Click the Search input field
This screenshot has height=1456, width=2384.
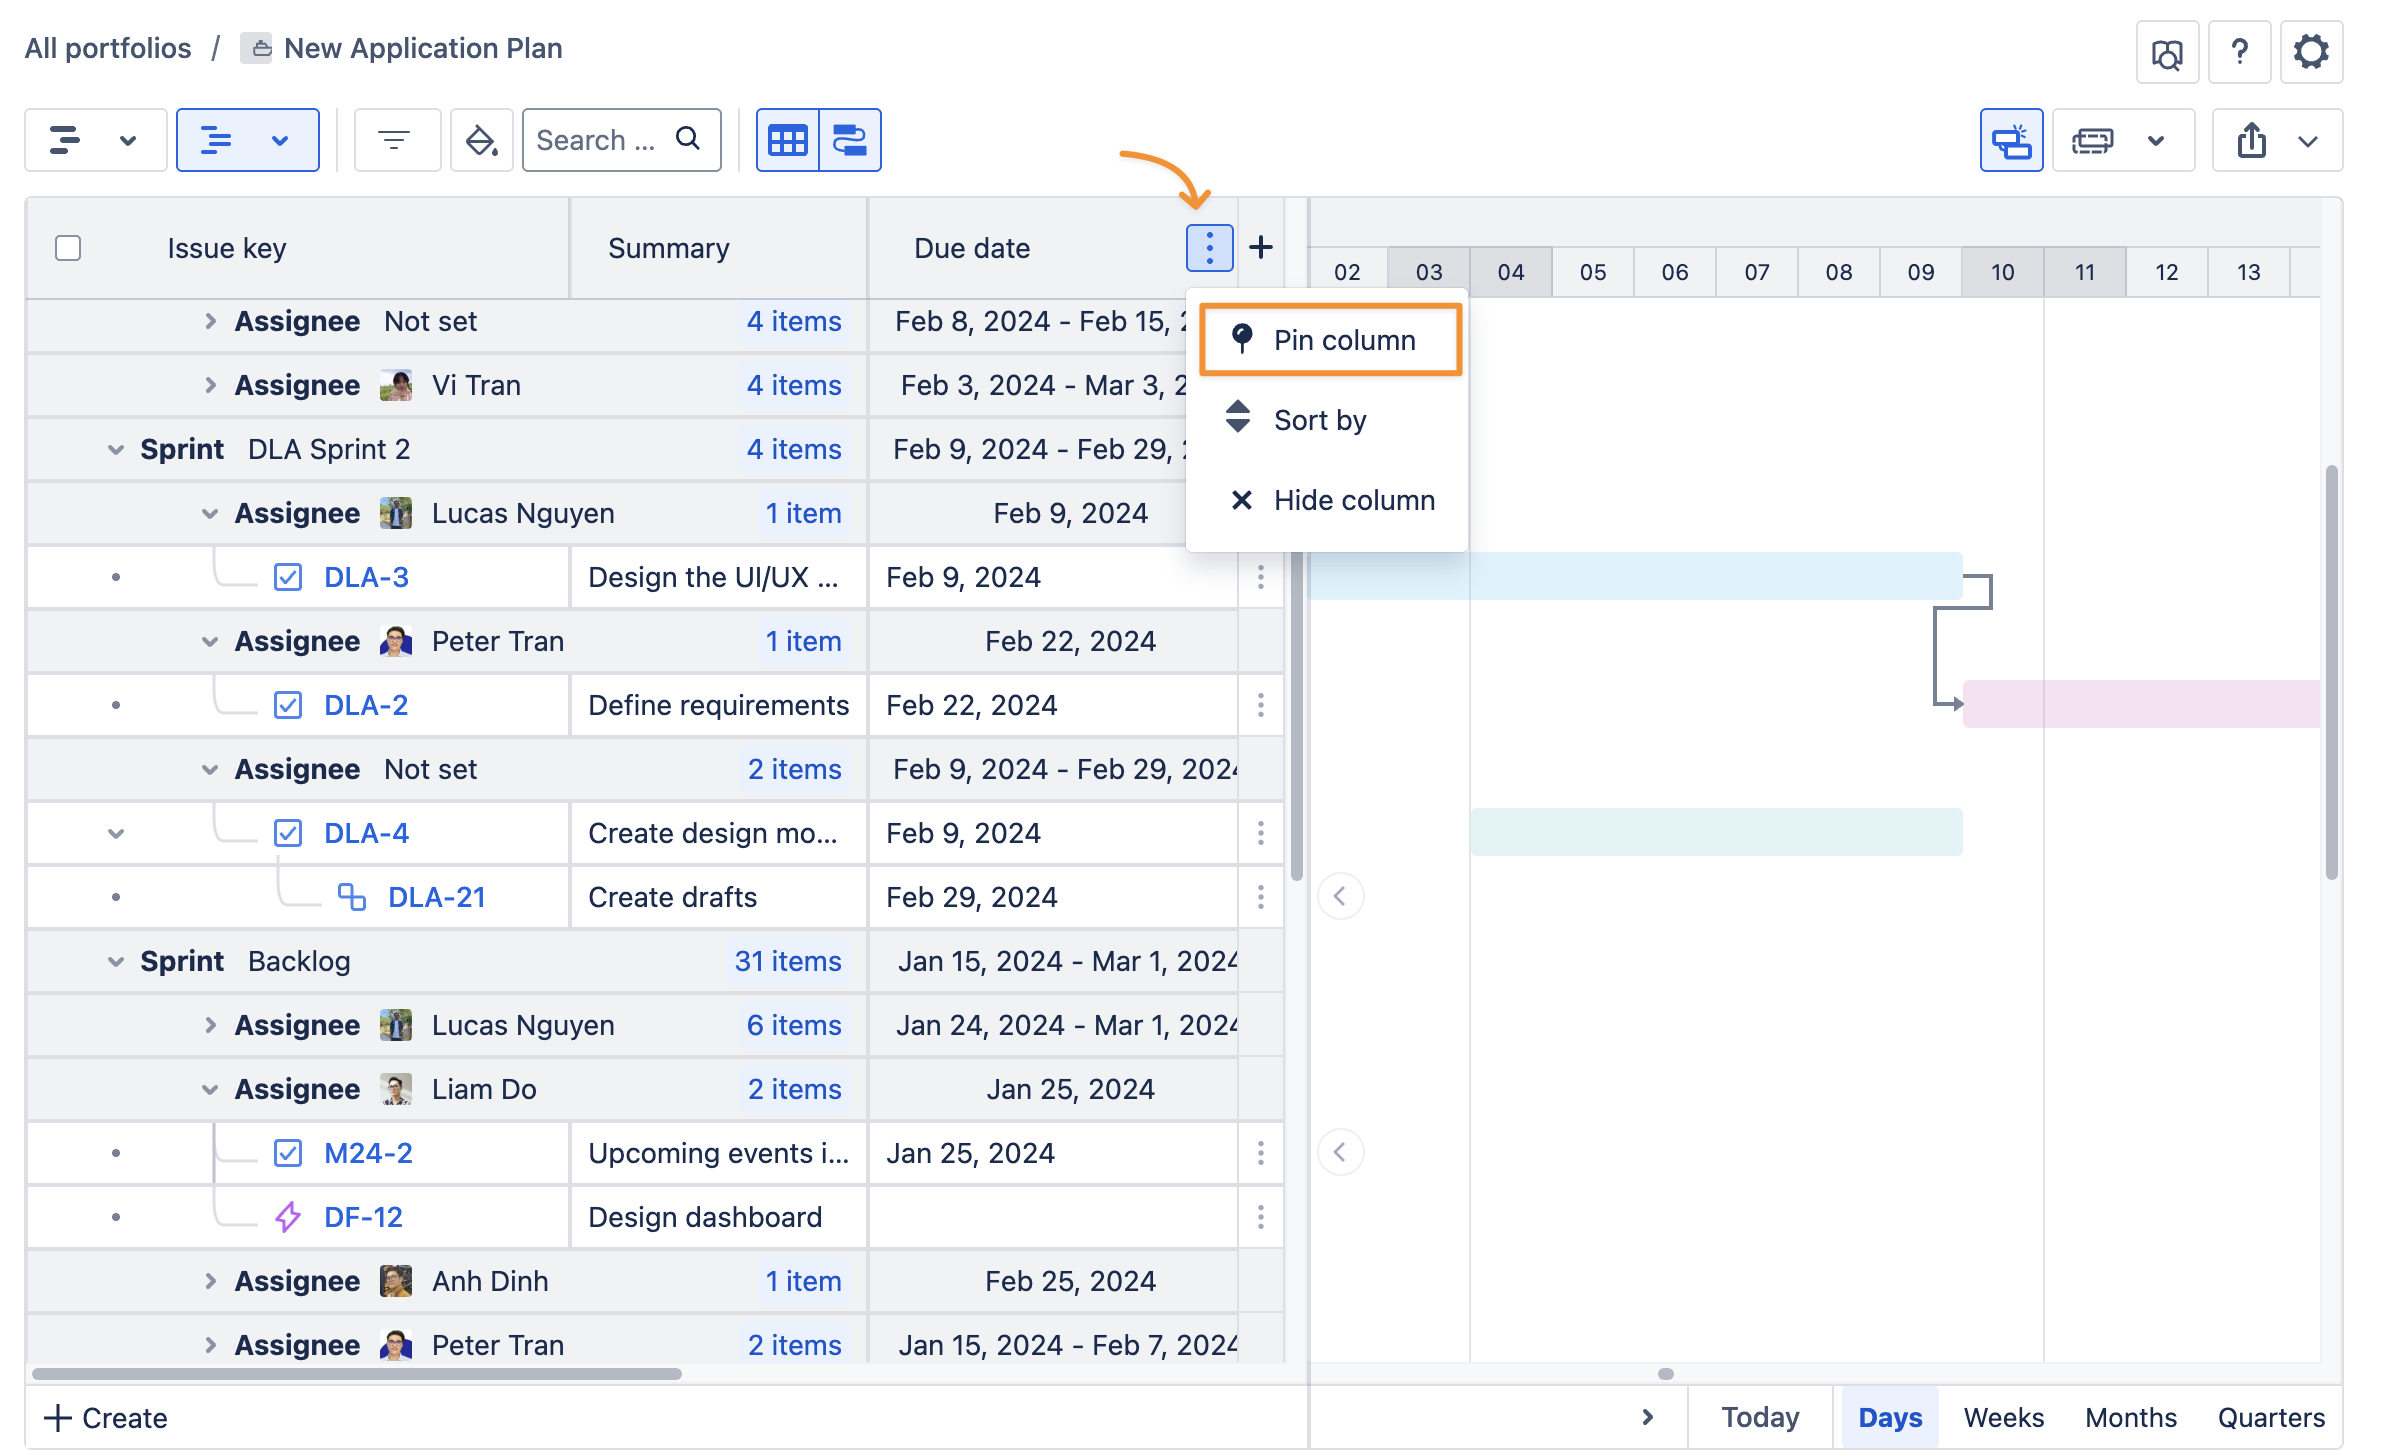[x=600, y=140]
